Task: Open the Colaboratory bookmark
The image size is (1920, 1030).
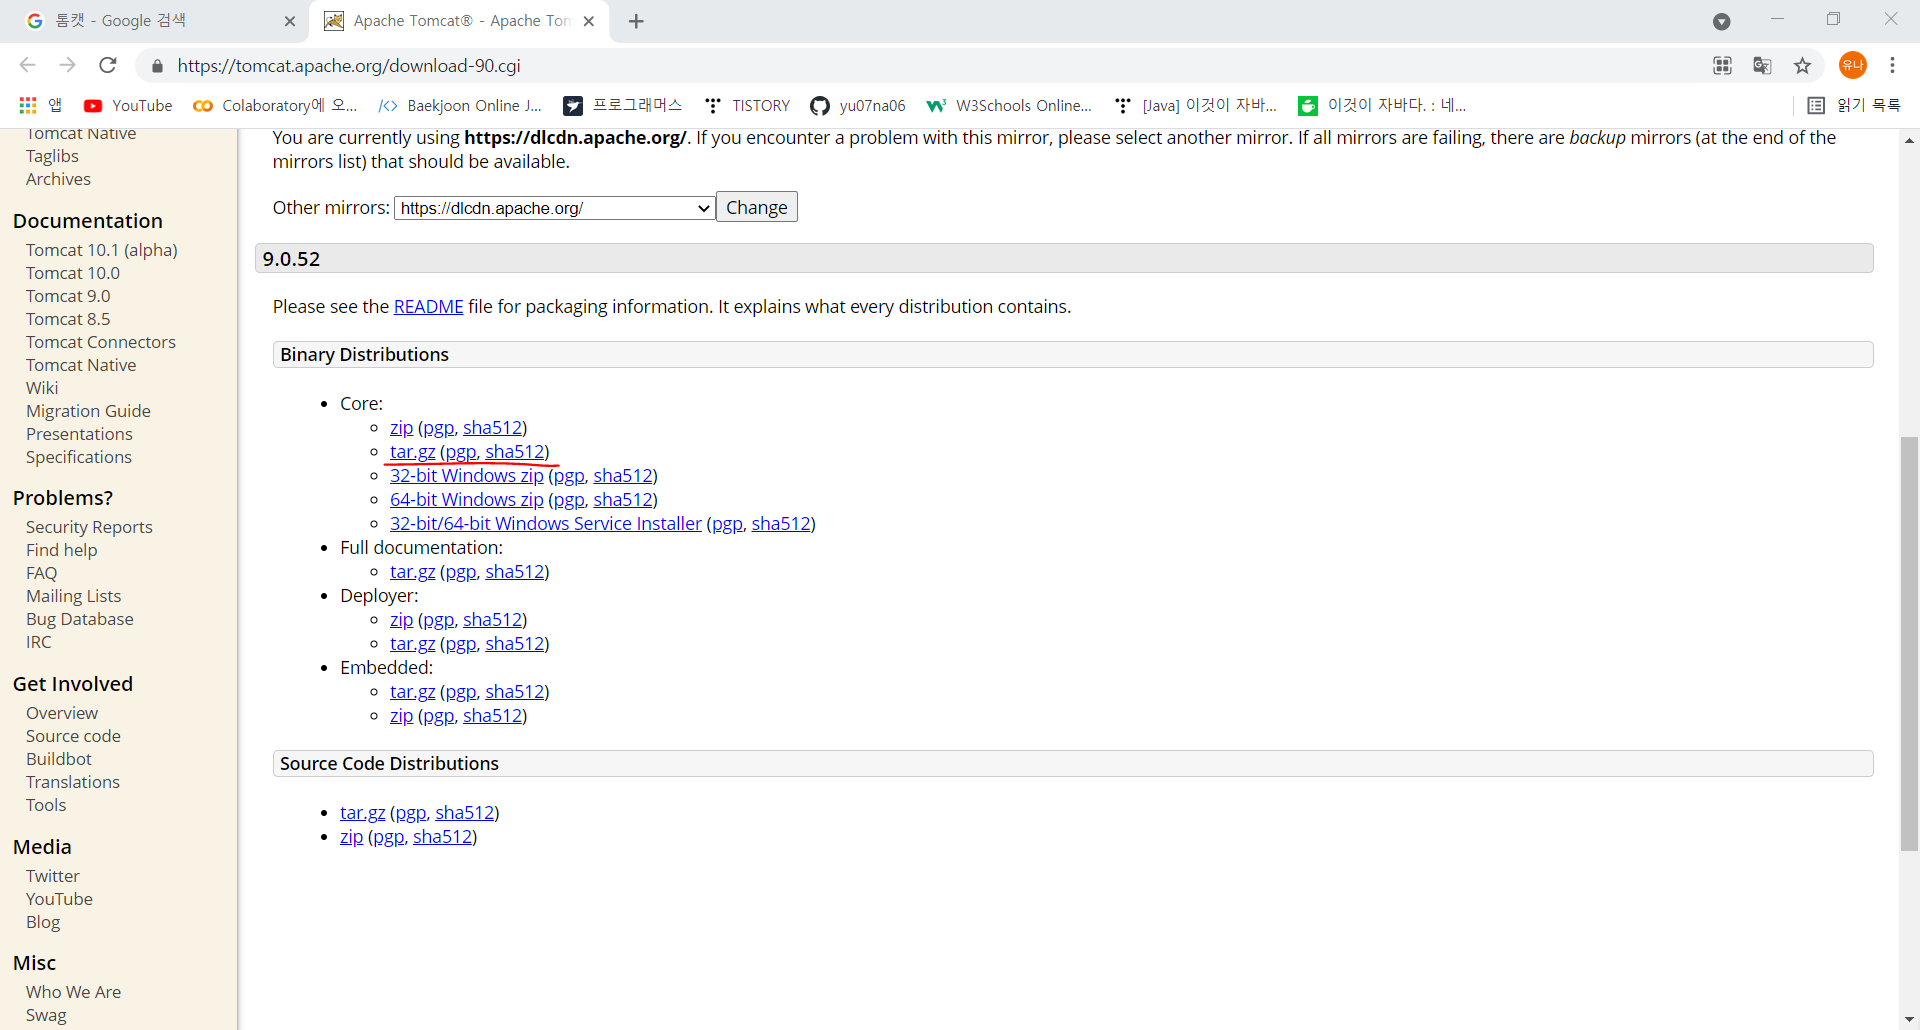Action: (x=274, y=105)
